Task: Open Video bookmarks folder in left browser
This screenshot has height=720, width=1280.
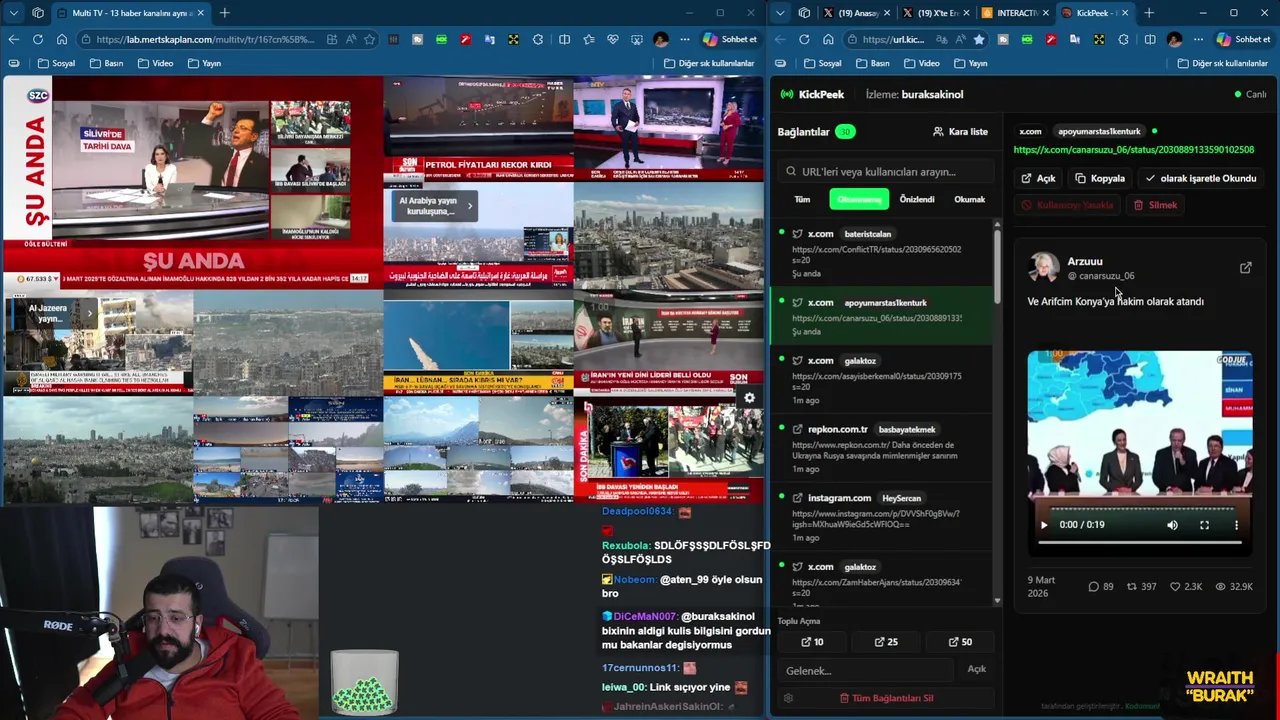Action: pos(155,63)
